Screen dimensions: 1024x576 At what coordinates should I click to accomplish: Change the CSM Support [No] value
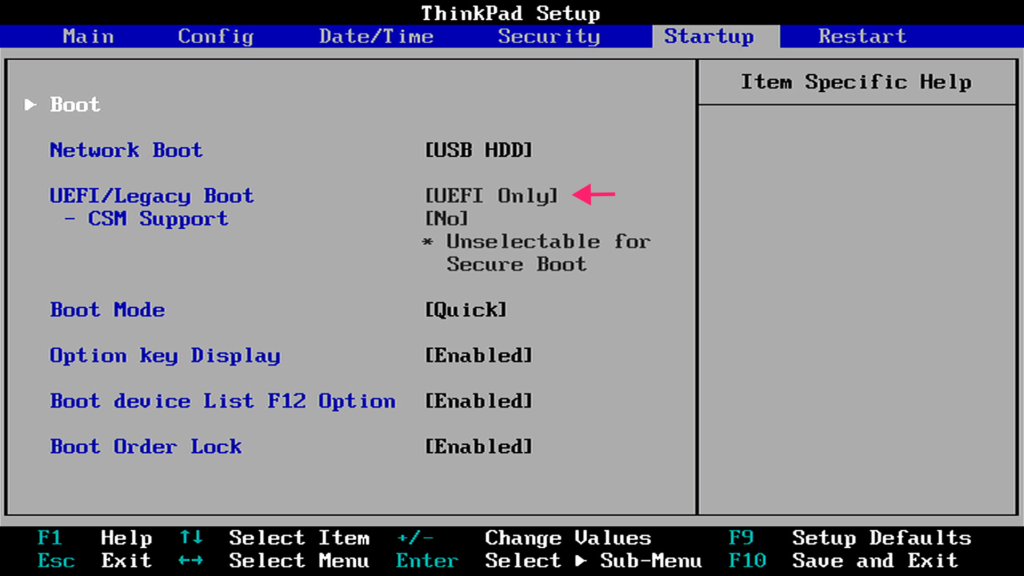447,219
